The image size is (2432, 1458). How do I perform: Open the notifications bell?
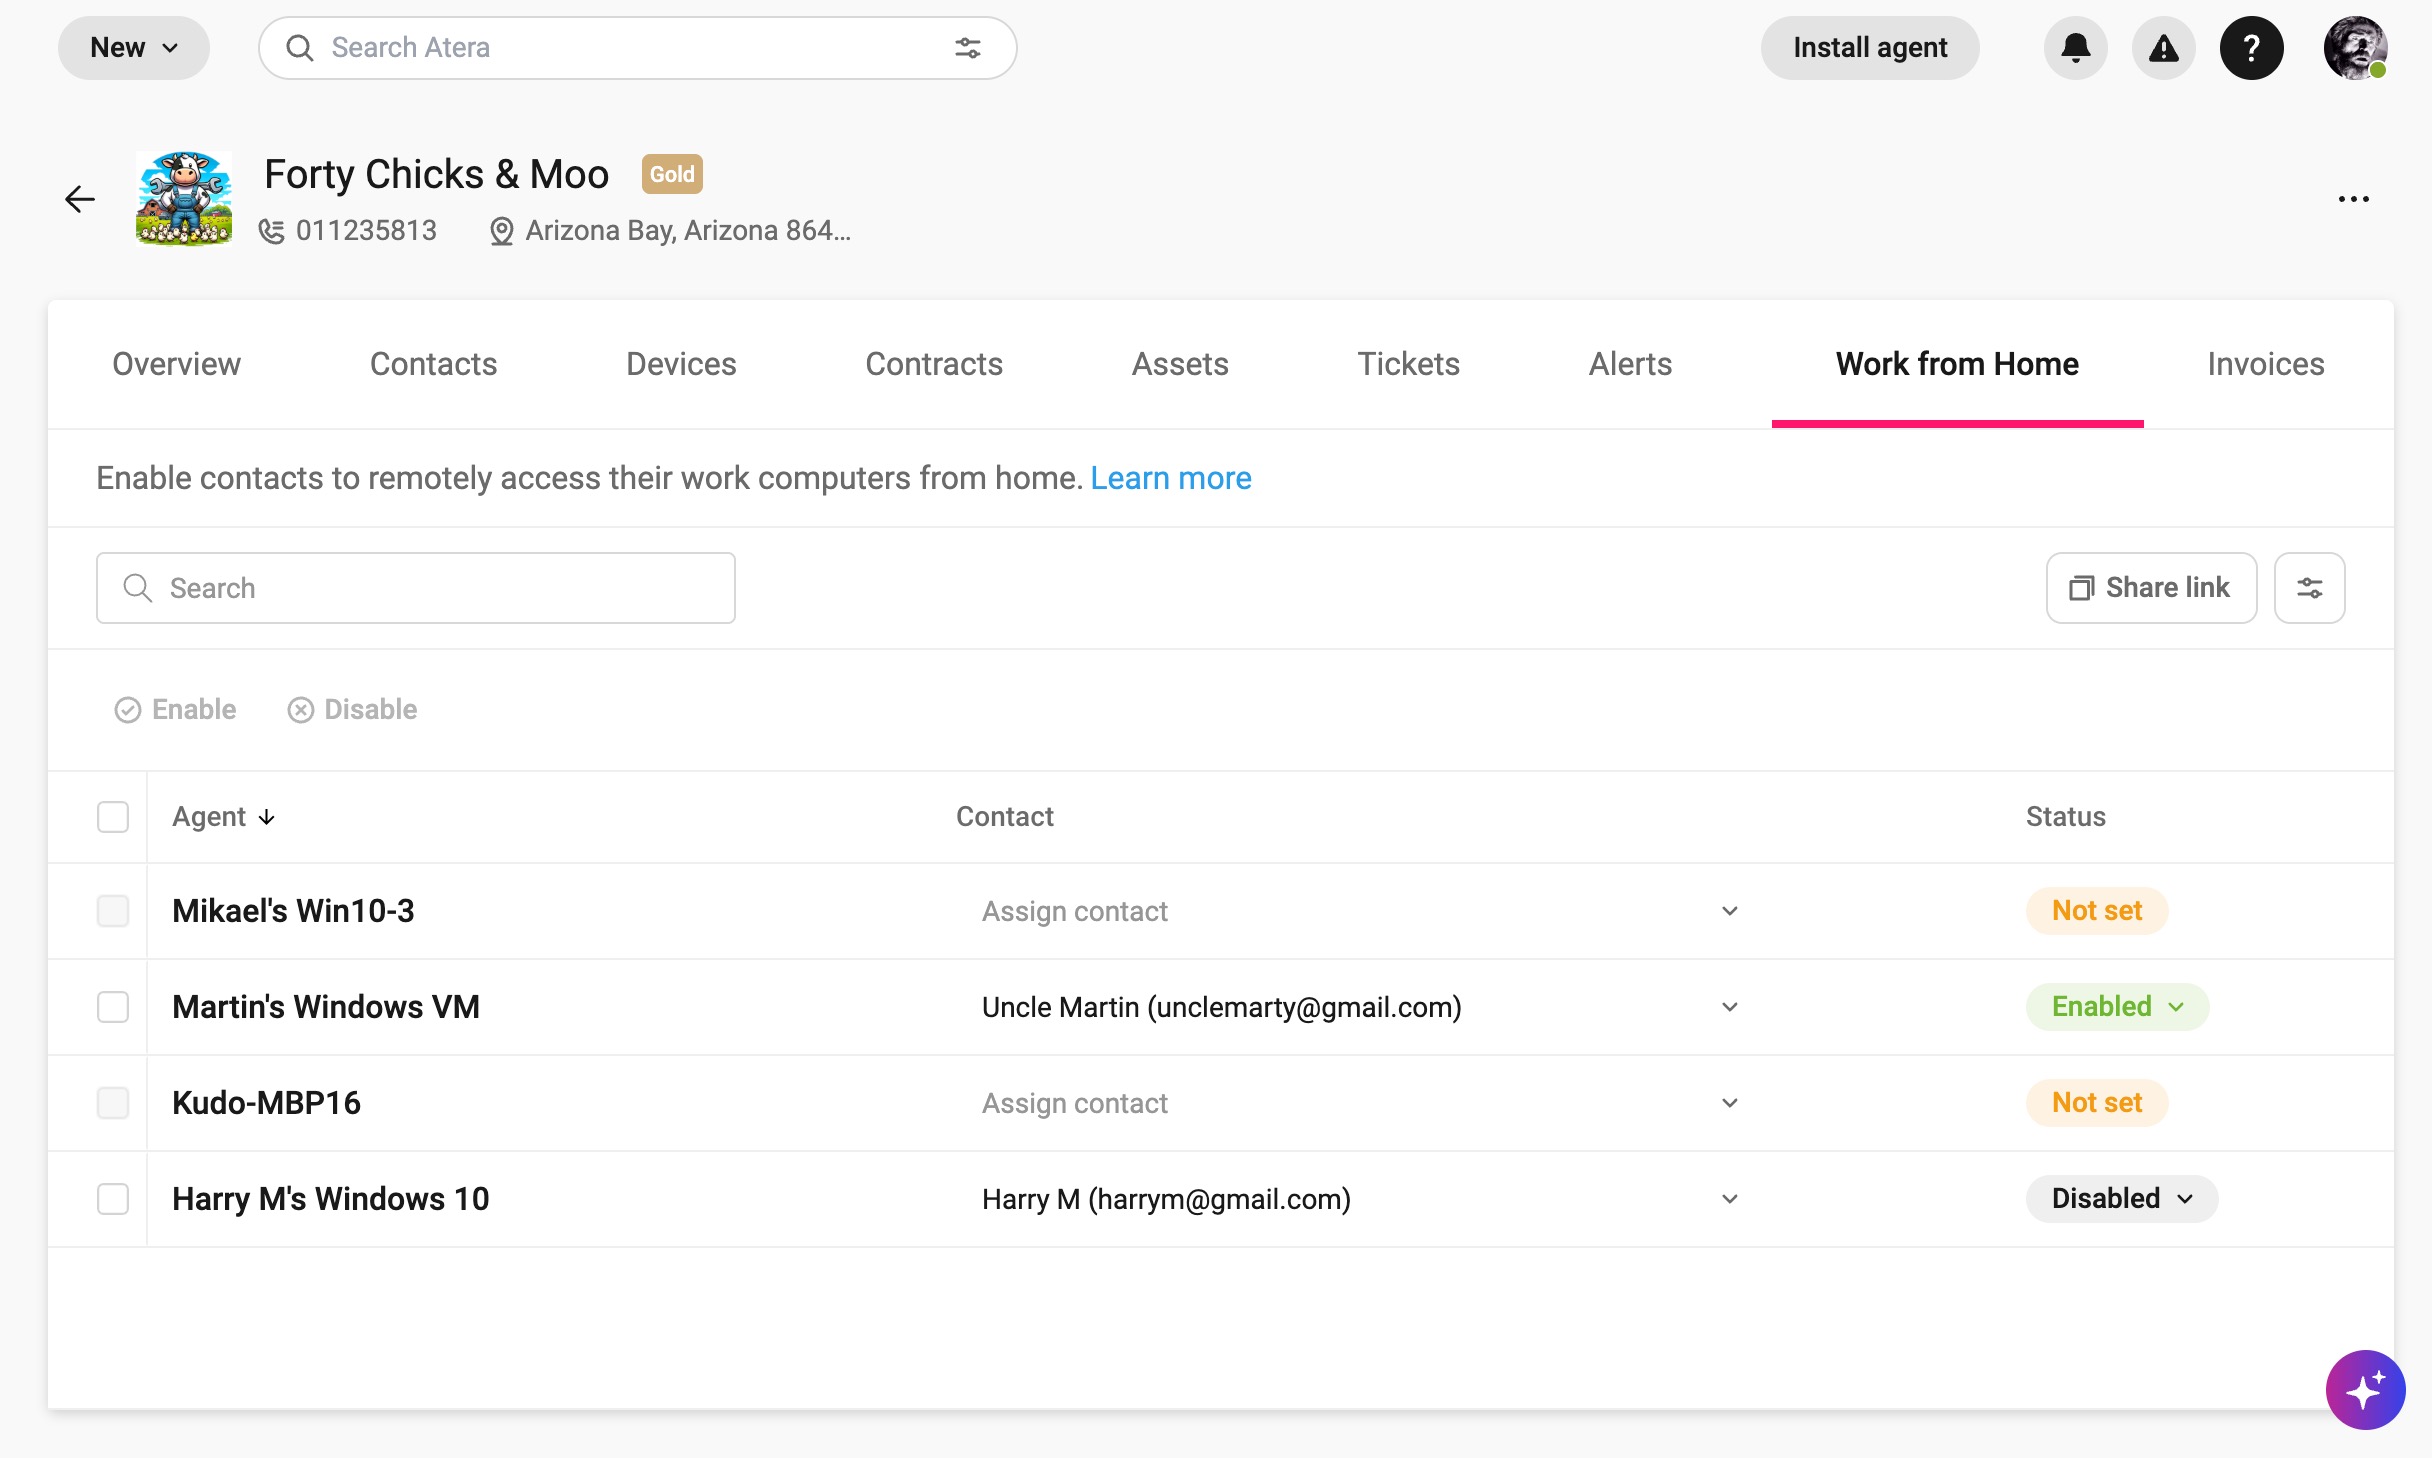(x=2076, y=48)
